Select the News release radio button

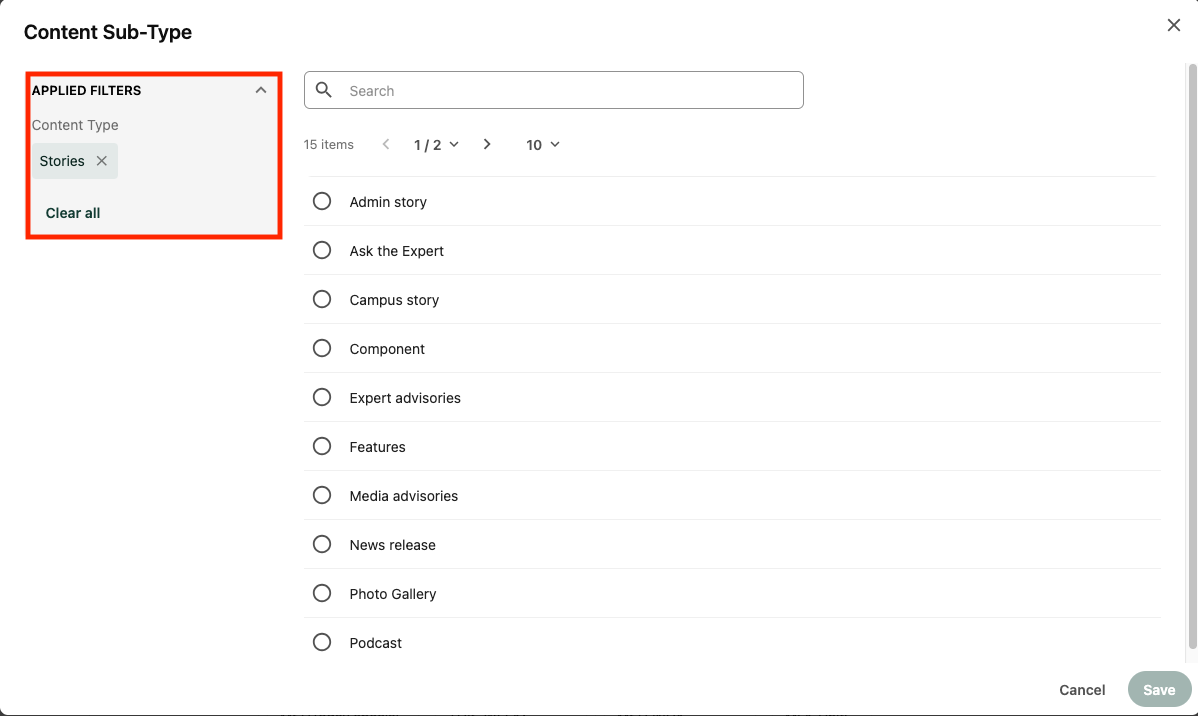pos(322,544)
